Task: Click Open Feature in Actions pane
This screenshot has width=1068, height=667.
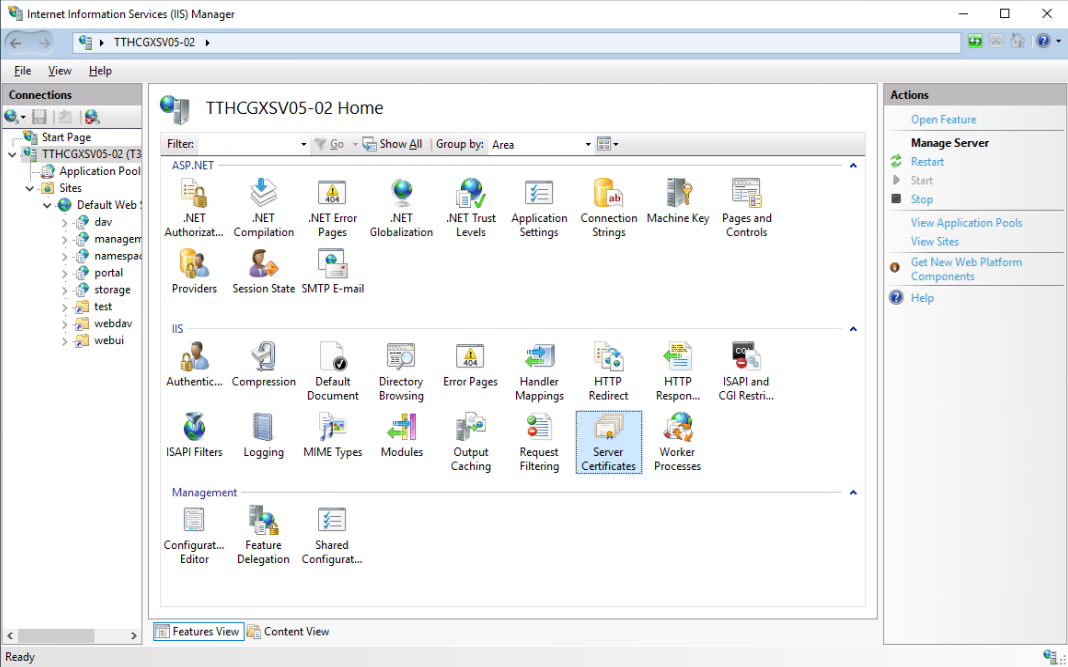Action: click(x=943, y=119)
